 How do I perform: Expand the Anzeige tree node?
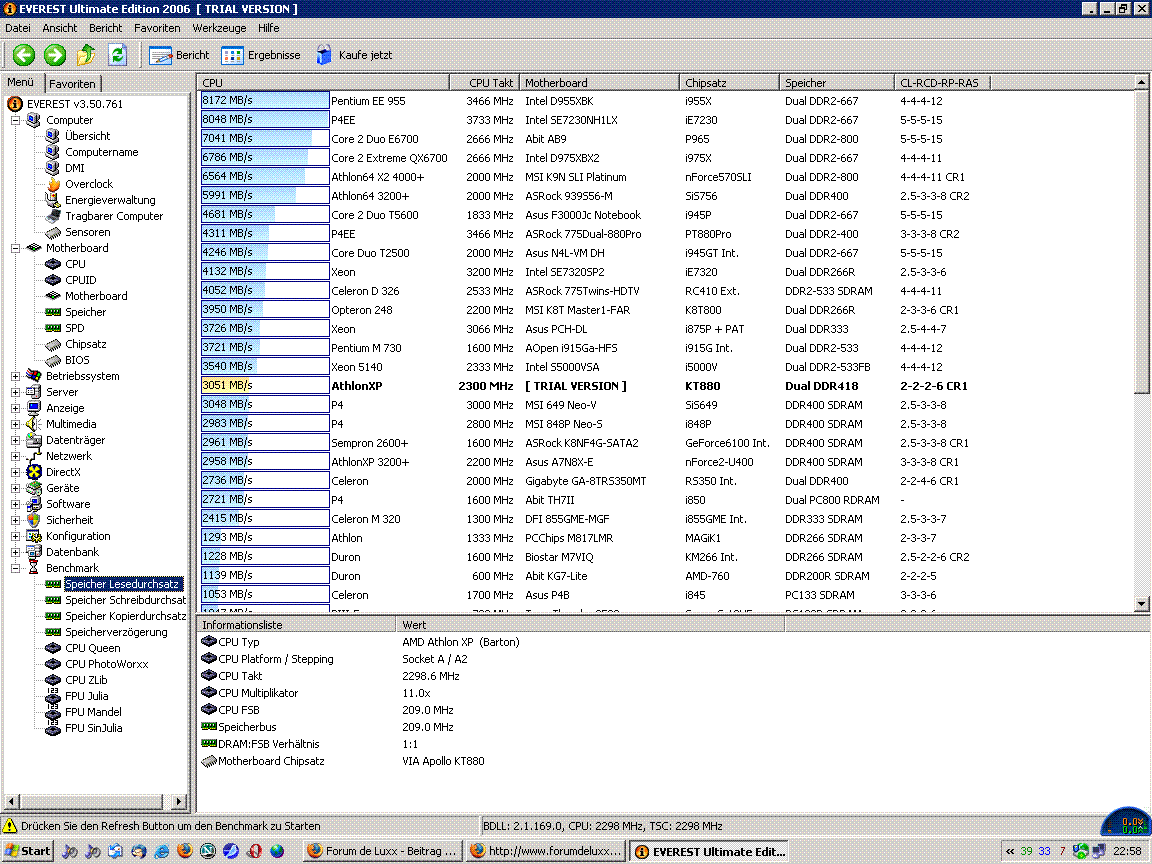tap(15, 408)
